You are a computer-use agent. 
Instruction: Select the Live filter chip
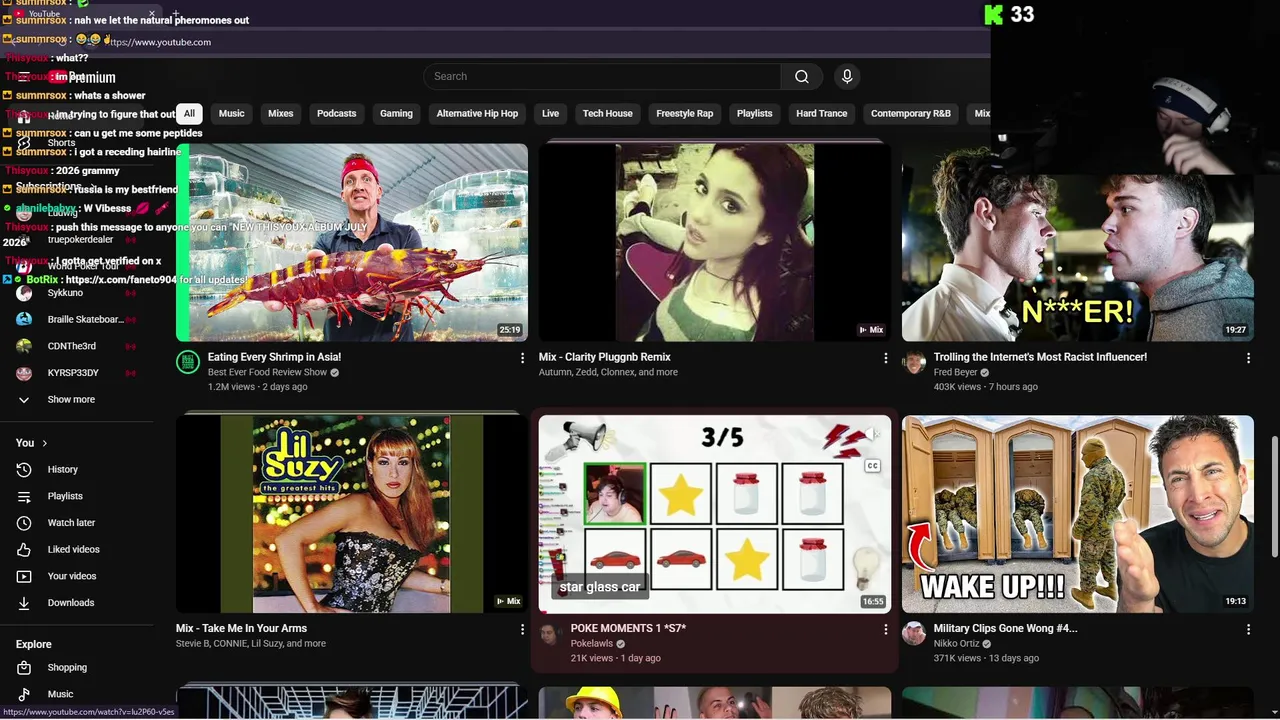550,113
